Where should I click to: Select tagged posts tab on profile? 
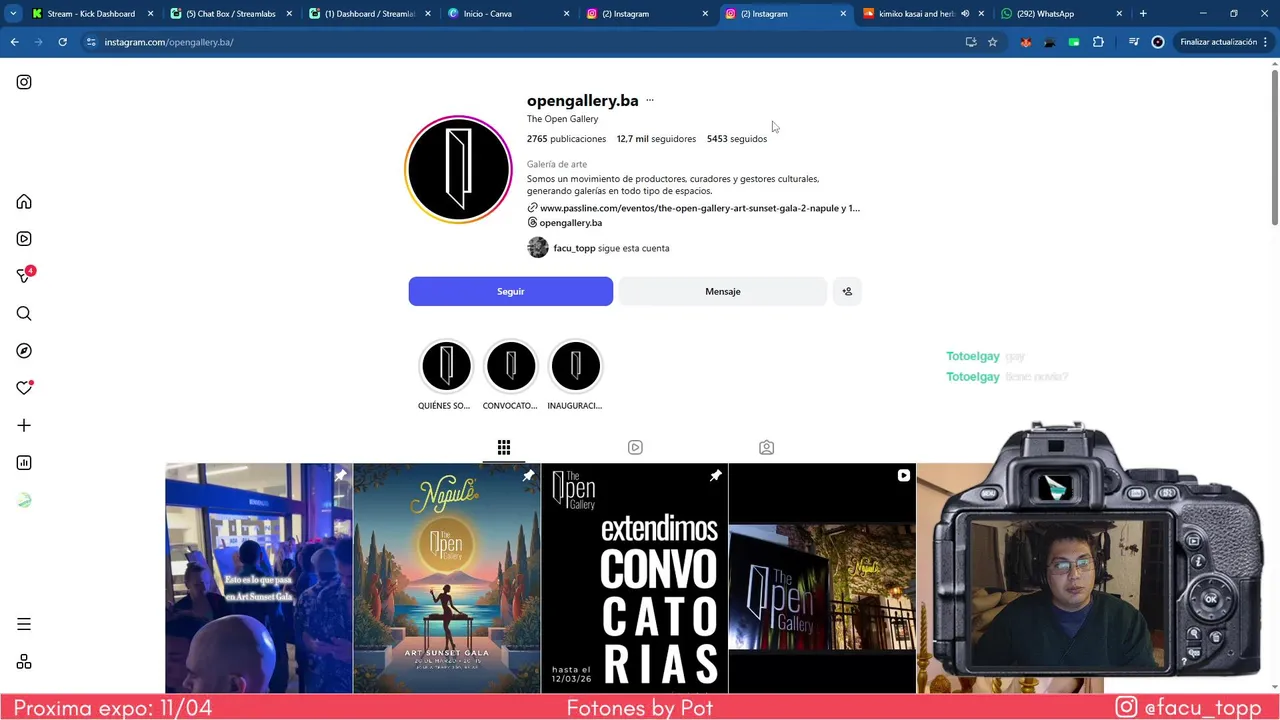(x=766, y=447)
